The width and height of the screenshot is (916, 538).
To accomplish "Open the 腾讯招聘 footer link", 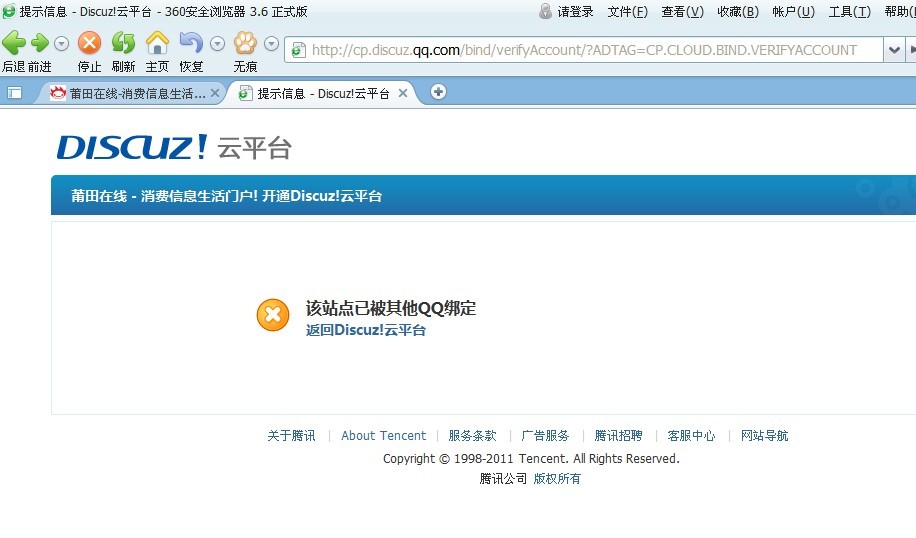I will click(x=618, y=436).
